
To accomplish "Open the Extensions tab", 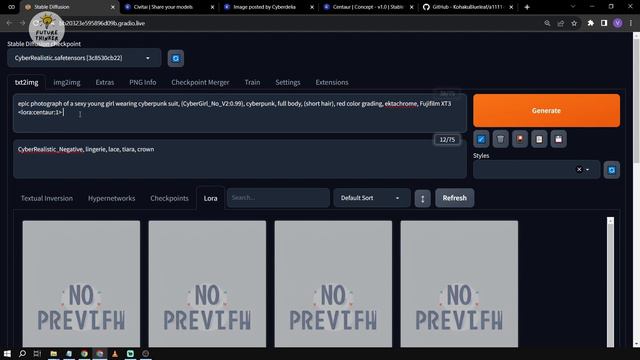I will click(332, 82).
